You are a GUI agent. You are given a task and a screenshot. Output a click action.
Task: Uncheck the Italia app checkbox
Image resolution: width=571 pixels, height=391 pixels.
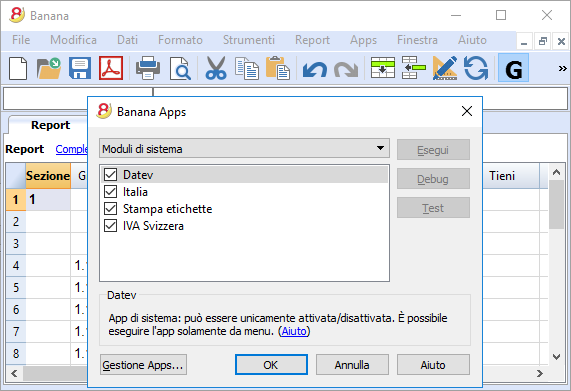[110, 191]
